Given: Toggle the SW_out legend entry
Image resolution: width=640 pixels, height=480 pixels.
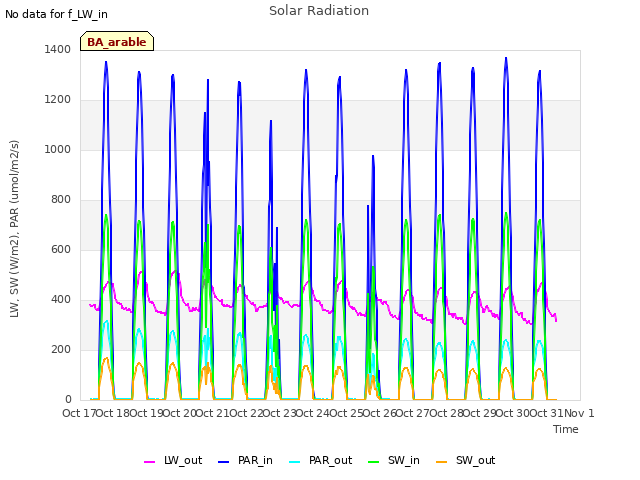Looking at the screenshot, I should point(465,460).
